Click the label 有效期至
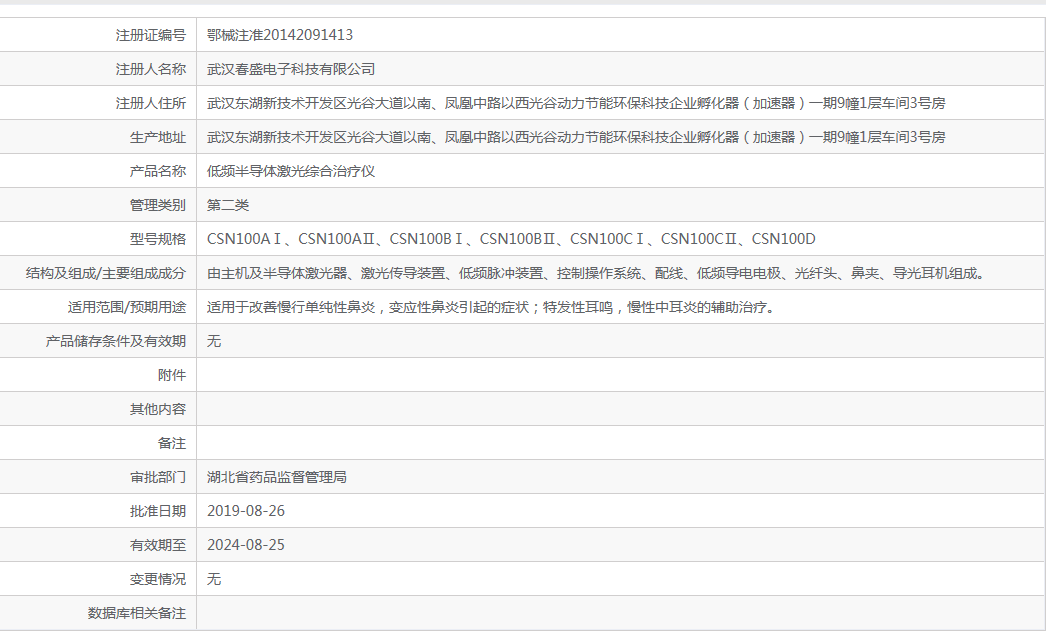Viewport: 1046px width, 640px height. point(157,546)
